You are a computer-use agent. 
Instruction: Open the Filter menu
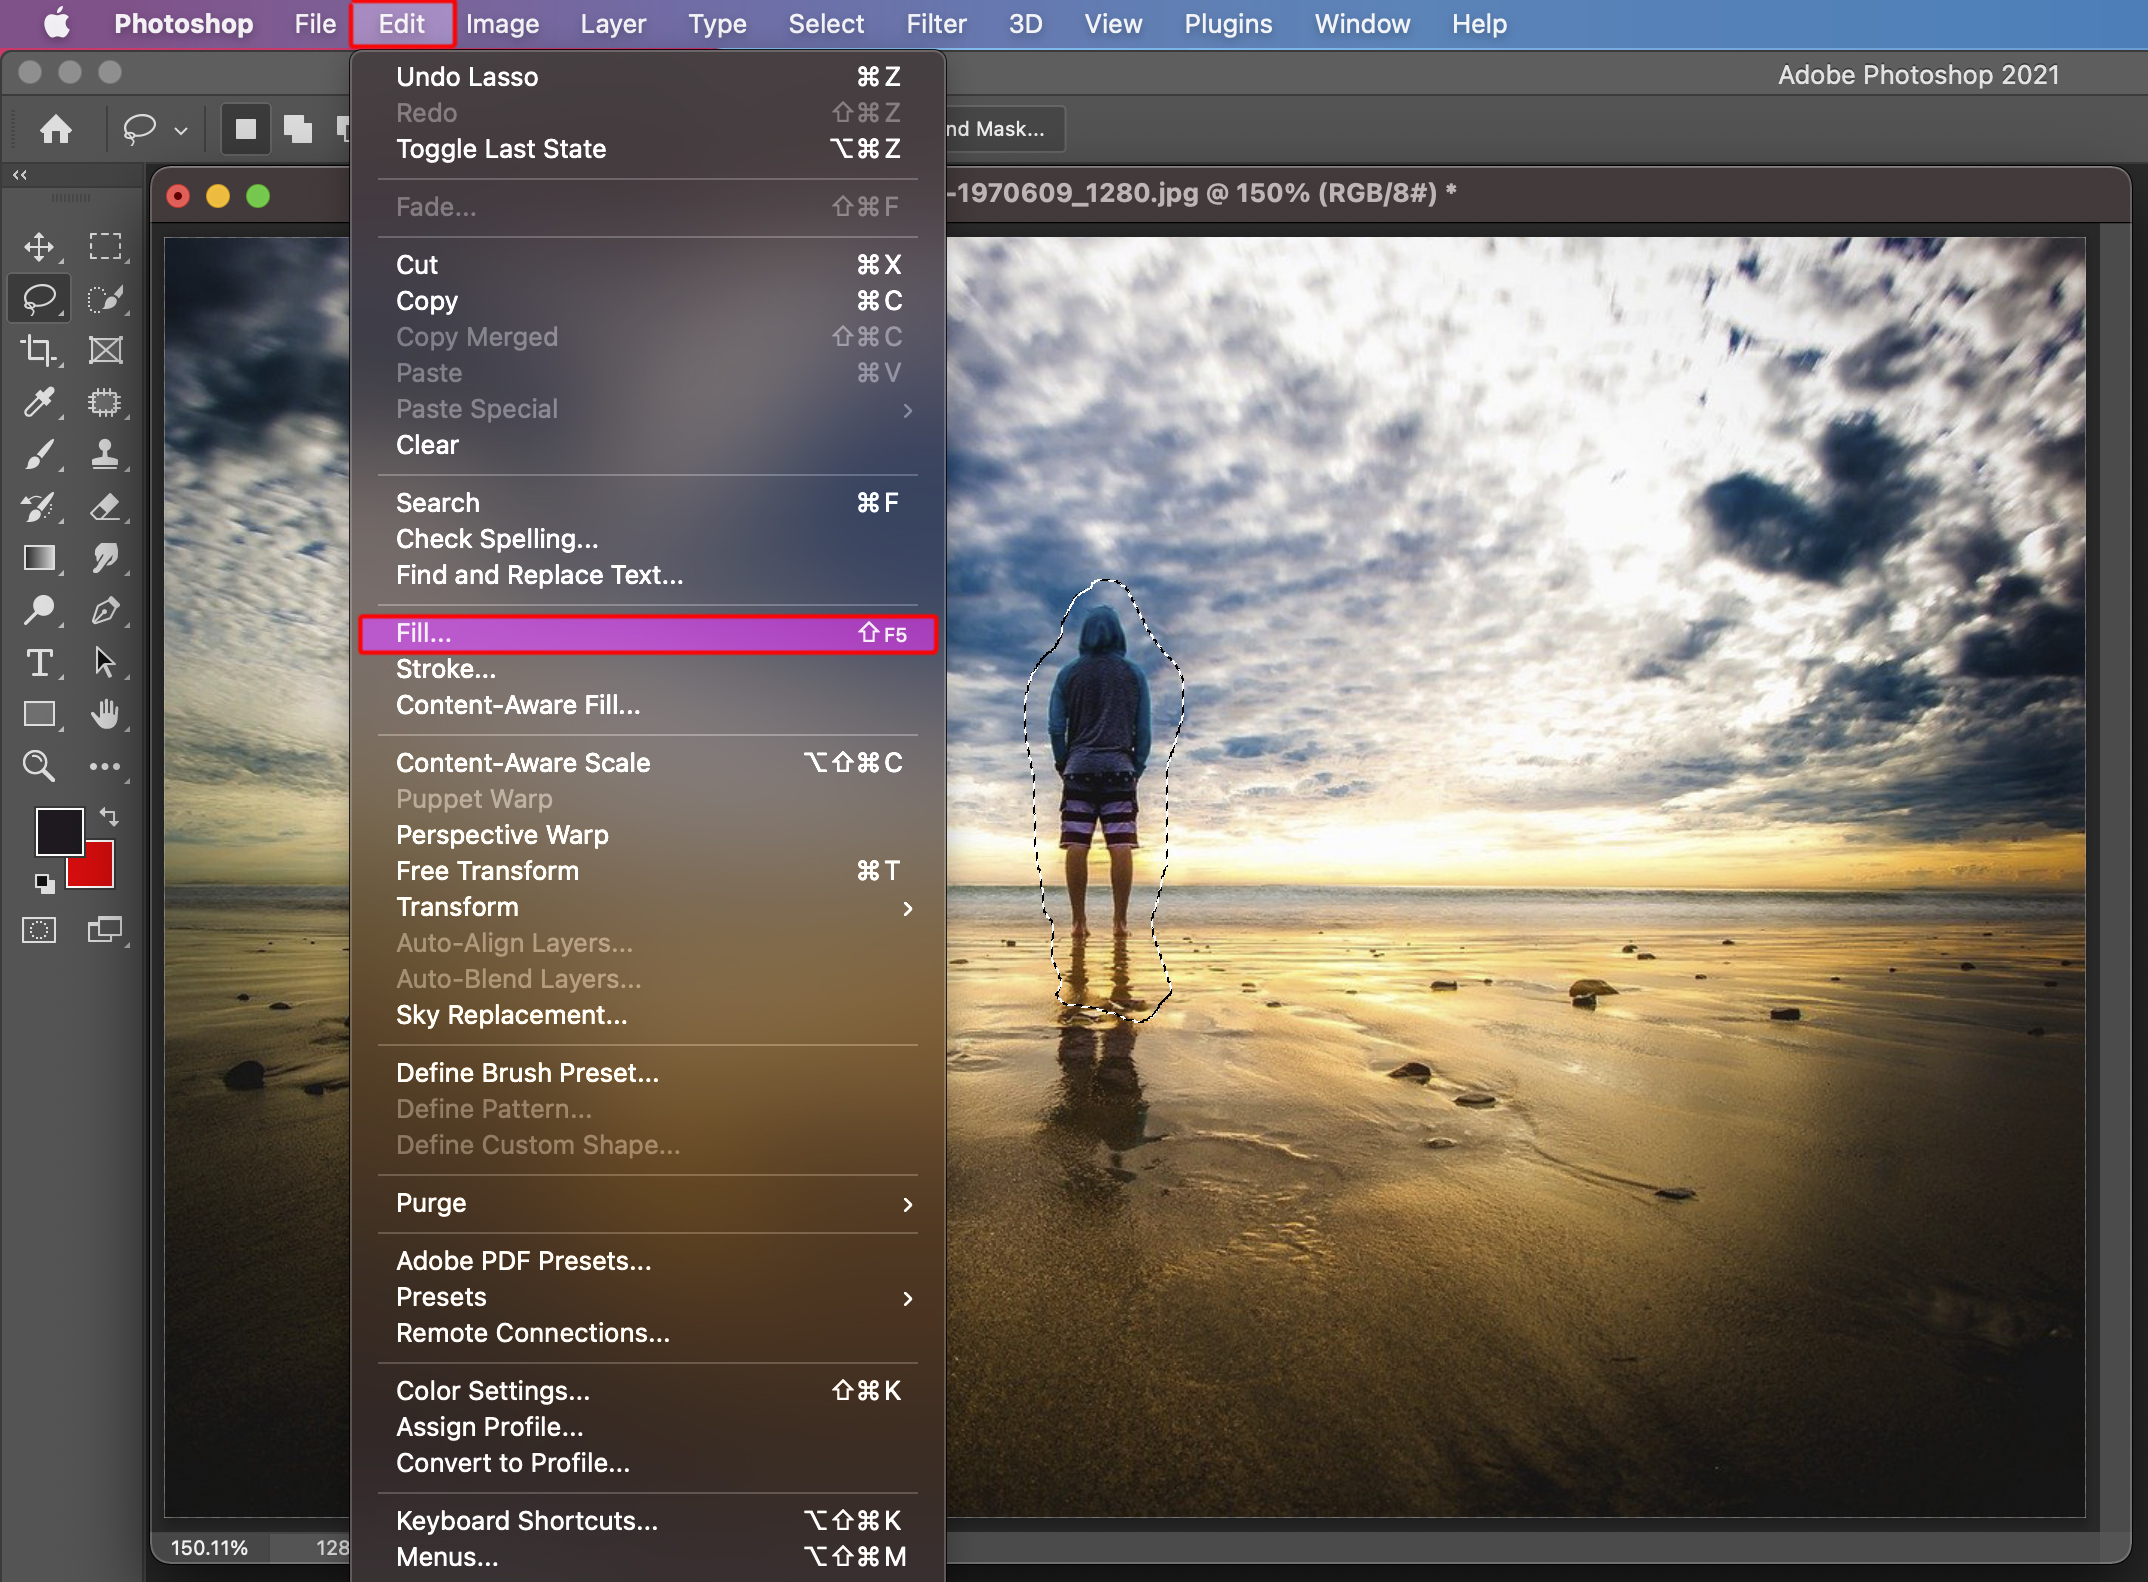936,24
